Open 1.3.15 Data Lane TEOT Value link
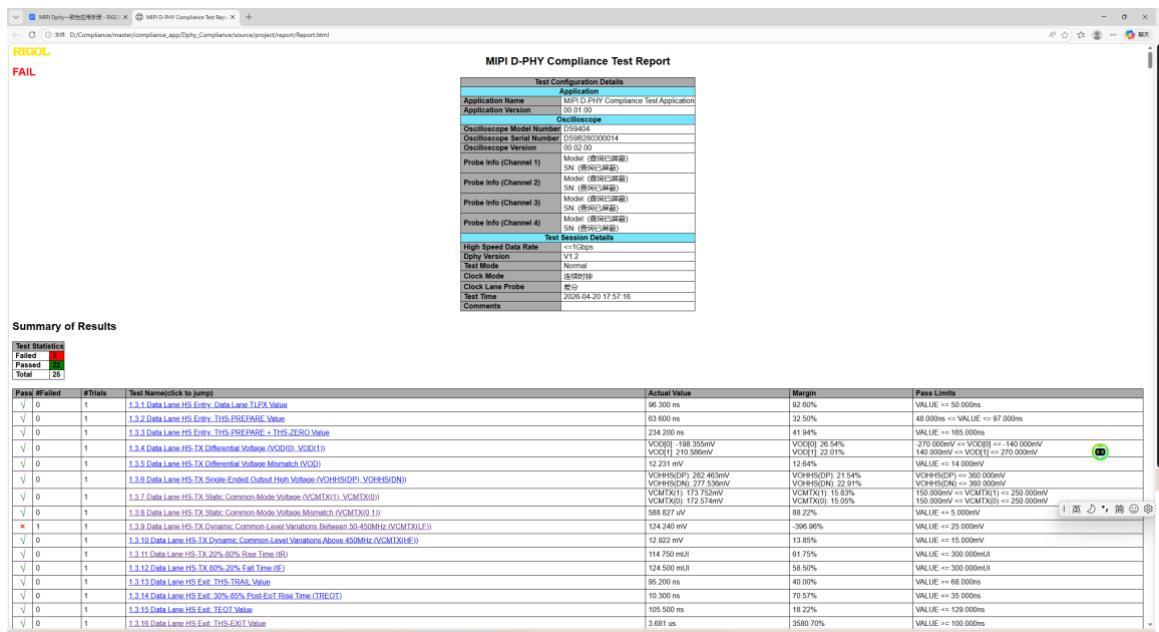Image resolution: width=1159 pixels, height=632 pixels. click(191, 610)
